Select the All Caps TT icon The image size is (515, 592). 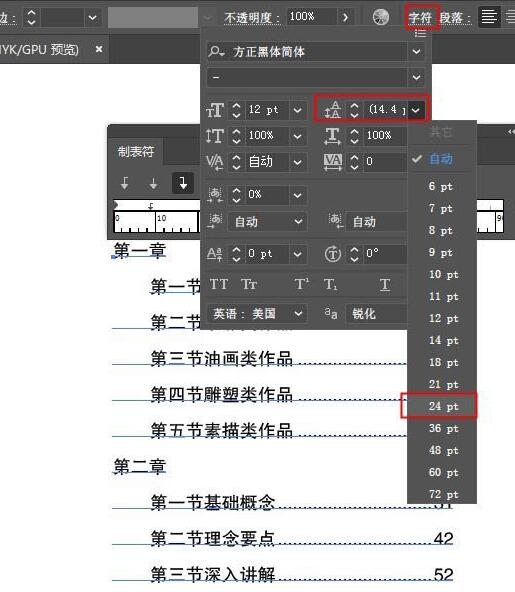[219, 284]
